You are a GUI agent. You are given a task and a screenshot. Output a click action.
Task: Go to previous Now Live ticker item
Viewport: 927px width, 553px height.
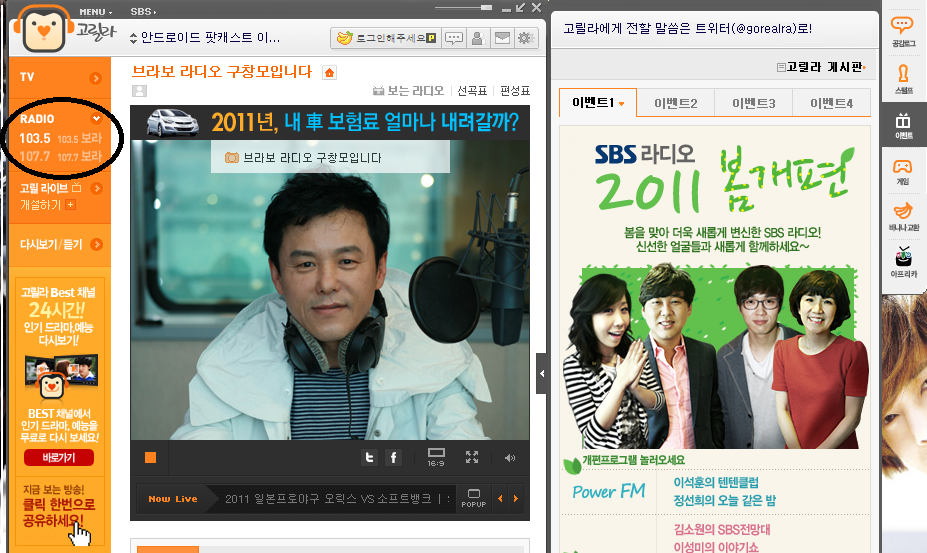pos(500,499)
